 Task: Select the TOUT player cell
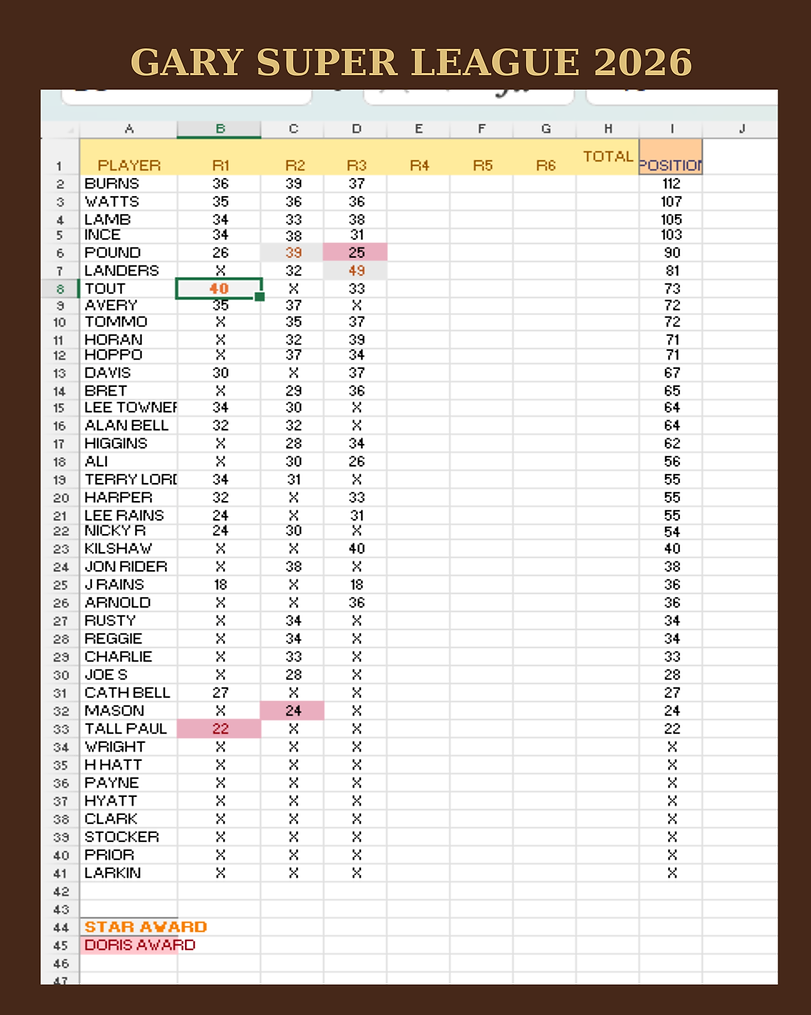coord(129,289)
